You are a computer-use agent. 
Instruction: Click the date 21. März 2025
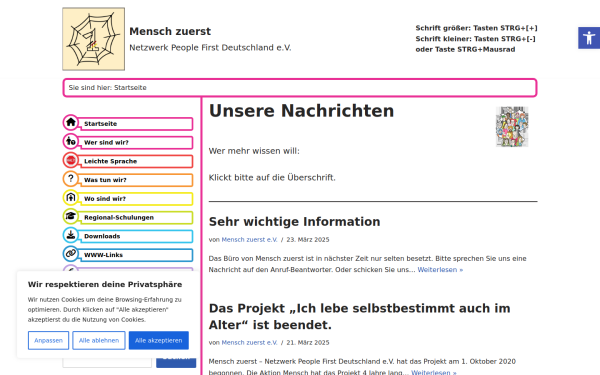tap(308, 343)
